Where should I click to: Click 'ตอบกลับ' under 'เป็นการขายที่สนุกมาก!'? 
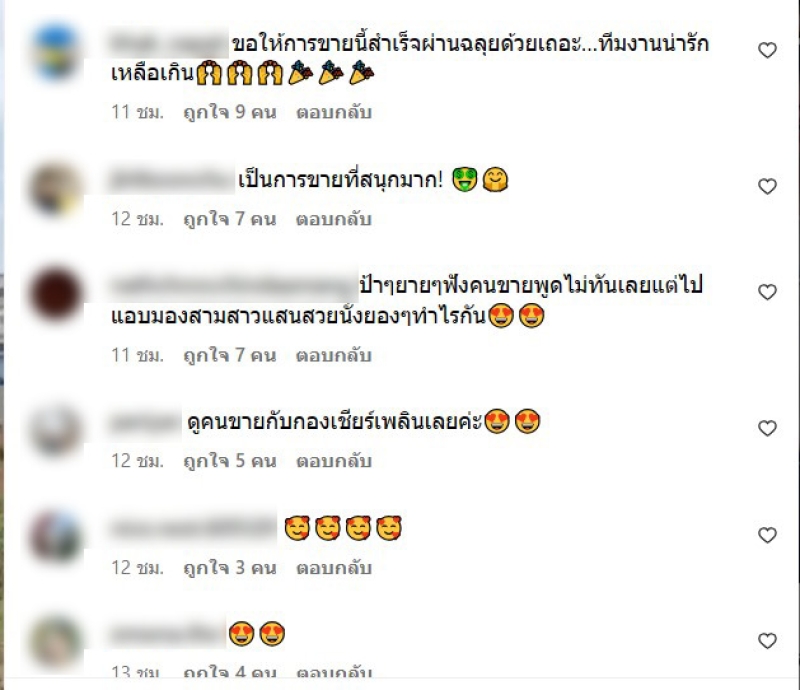click(334, 219)
